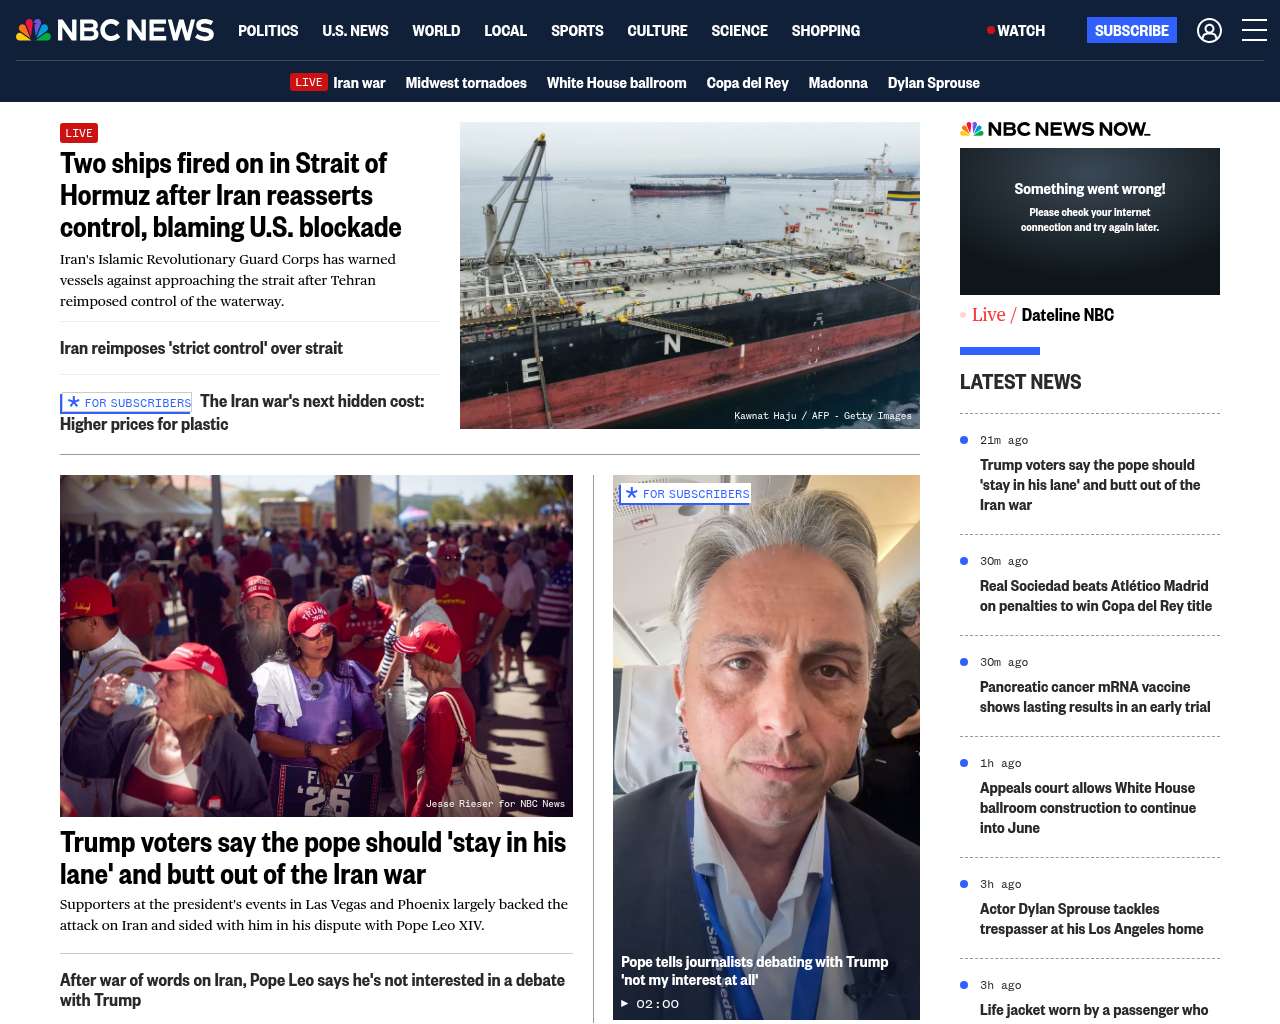This screenshot has width=1280, height=1024.
Task: Click the LIVE tag above the Hormuz headline
Action: point(79,133)
